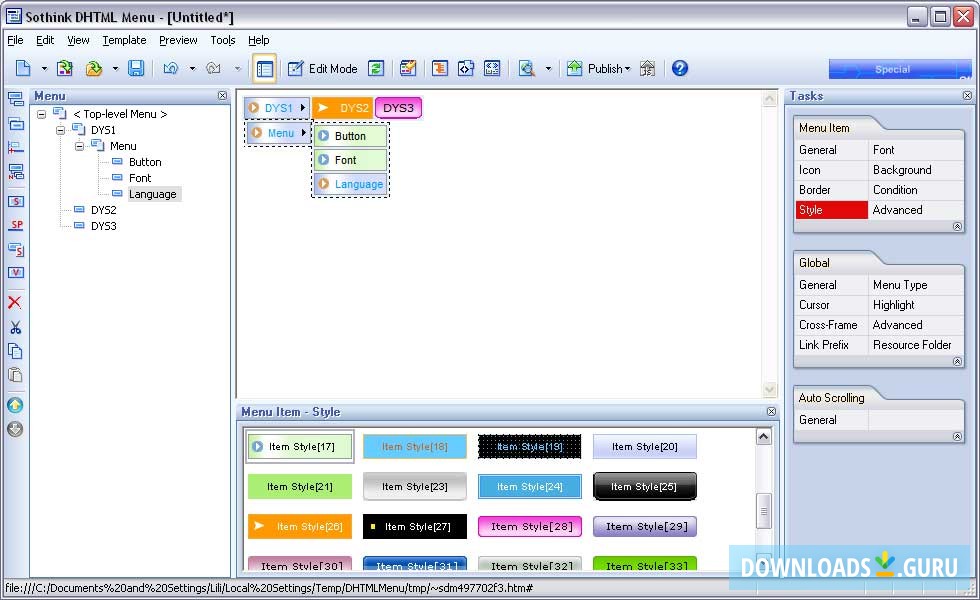Click the style editor icon with pencil
980x600 pixels.
(x=408, y=68)
